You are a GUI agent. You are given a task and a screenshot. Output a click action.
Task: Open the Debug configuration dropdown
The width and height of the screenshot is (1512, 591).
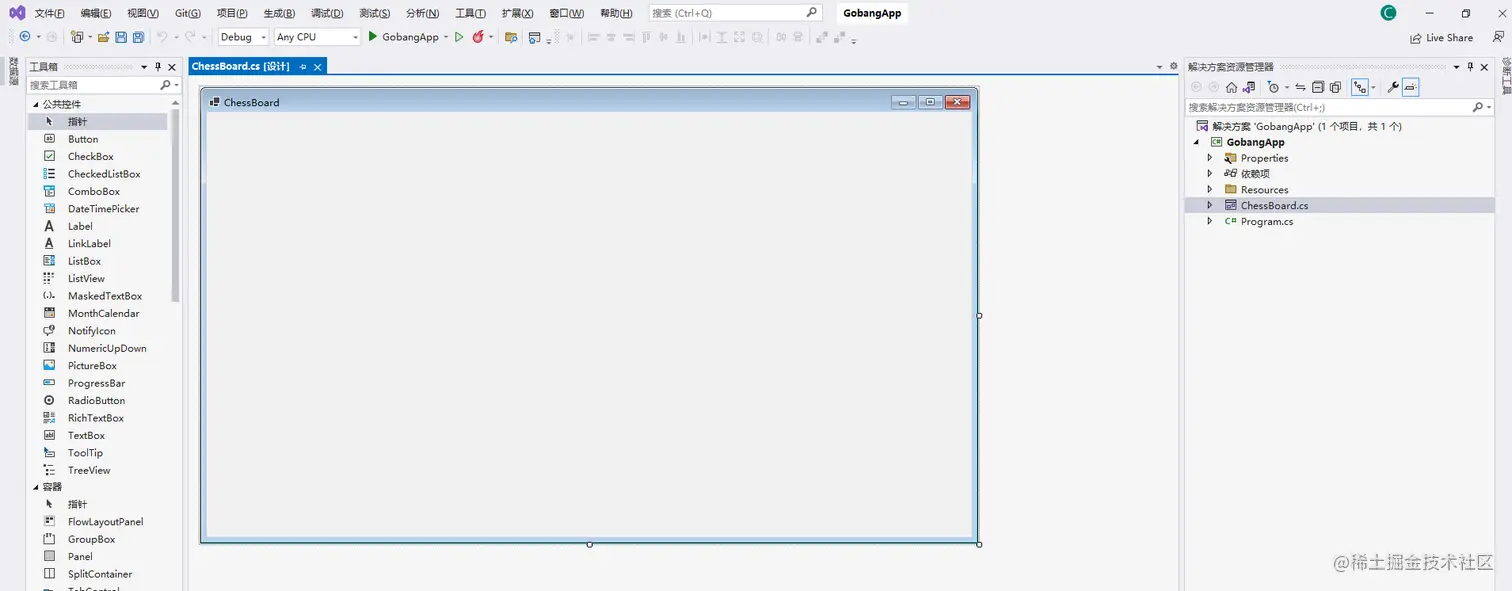point(244,37)
